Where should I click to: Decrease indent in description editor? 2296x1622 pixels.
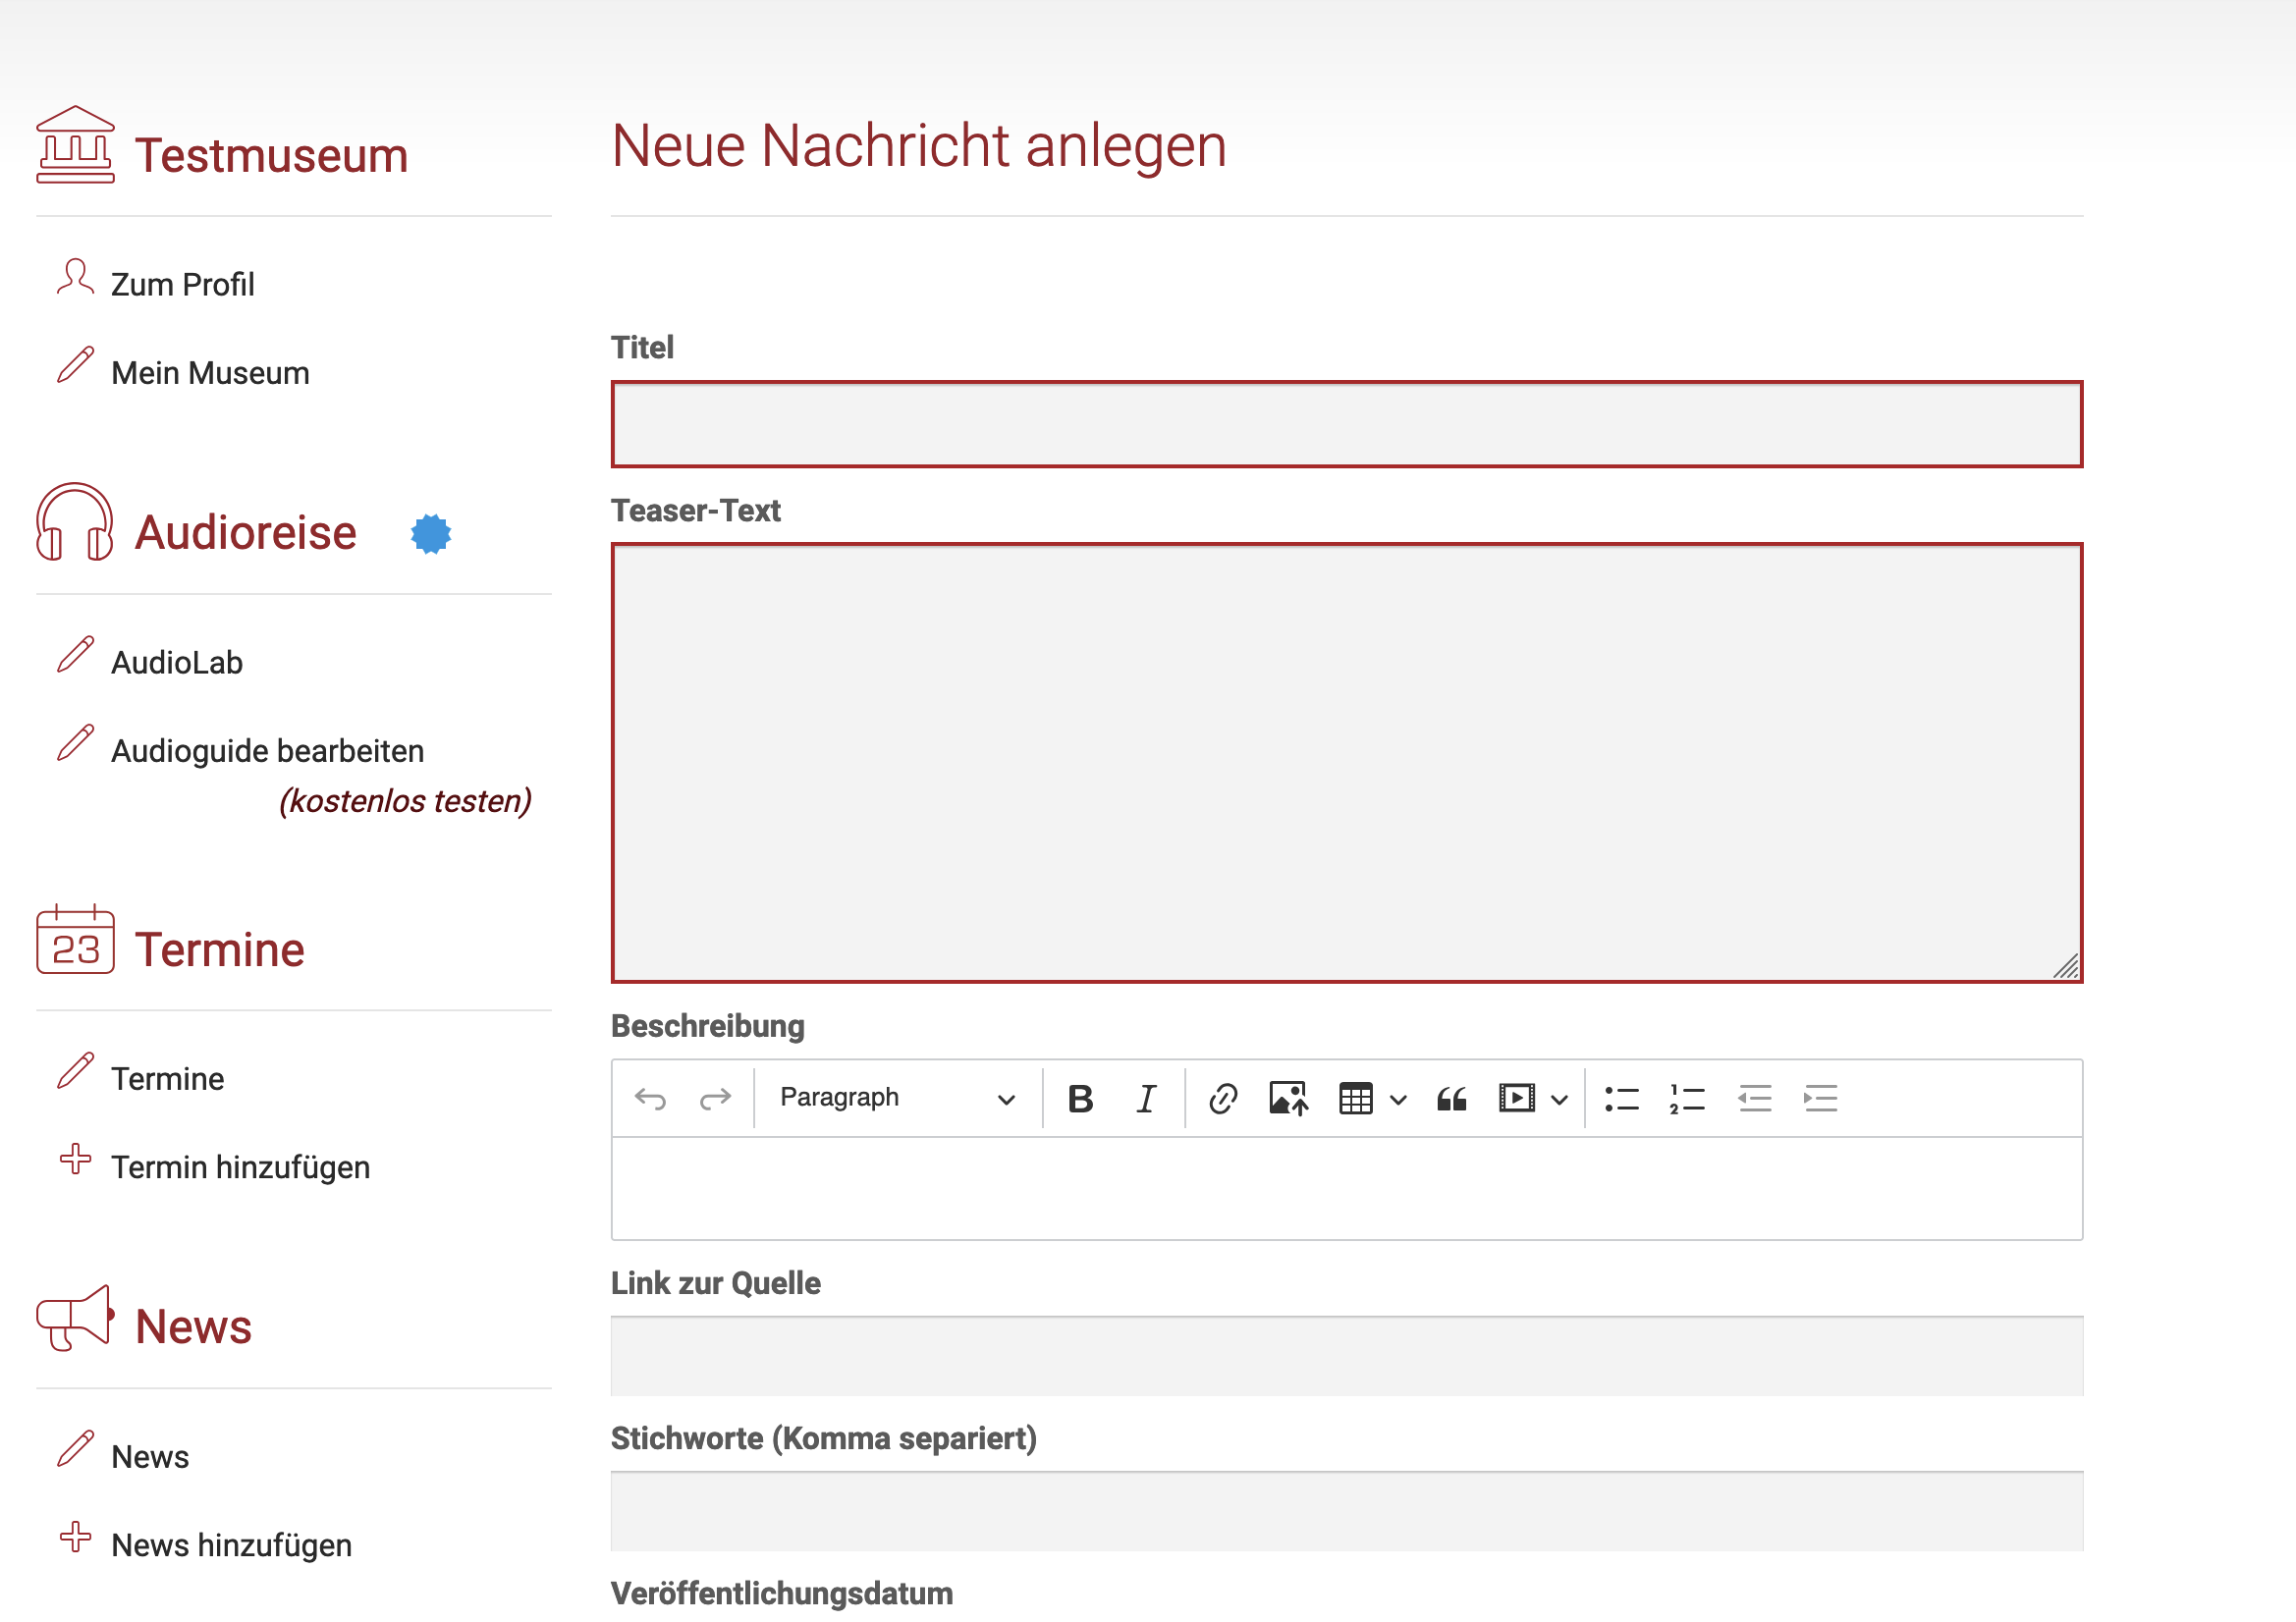click(x=1754, y=1099)
